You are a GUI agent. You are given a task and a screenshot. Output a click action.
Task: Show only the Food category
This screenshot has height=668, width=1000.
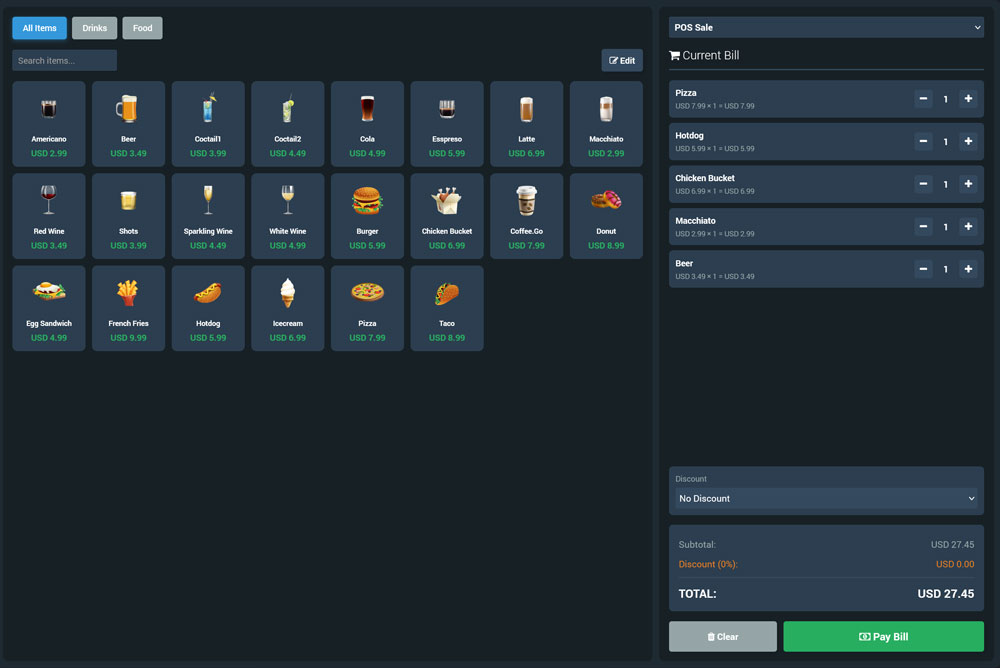[x=142, y=28]
